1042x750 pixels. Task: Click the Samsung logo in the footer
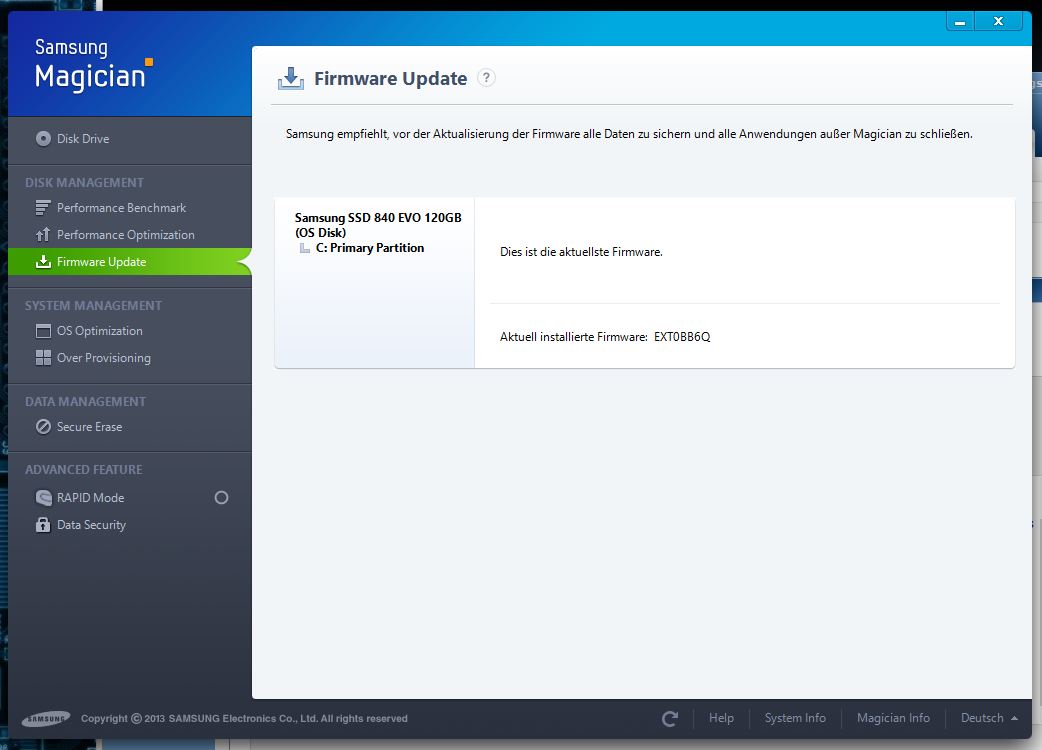[46, 719]
